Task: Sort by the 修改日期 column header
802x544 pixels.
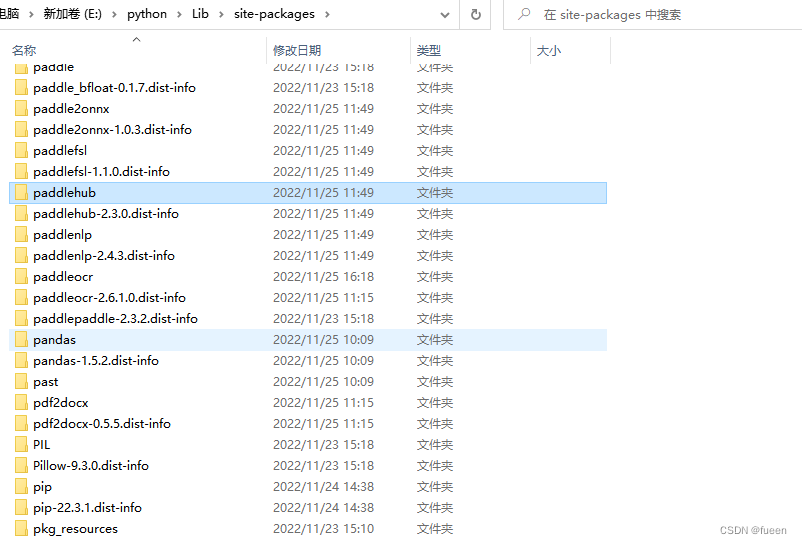Action: coord(297,51)
